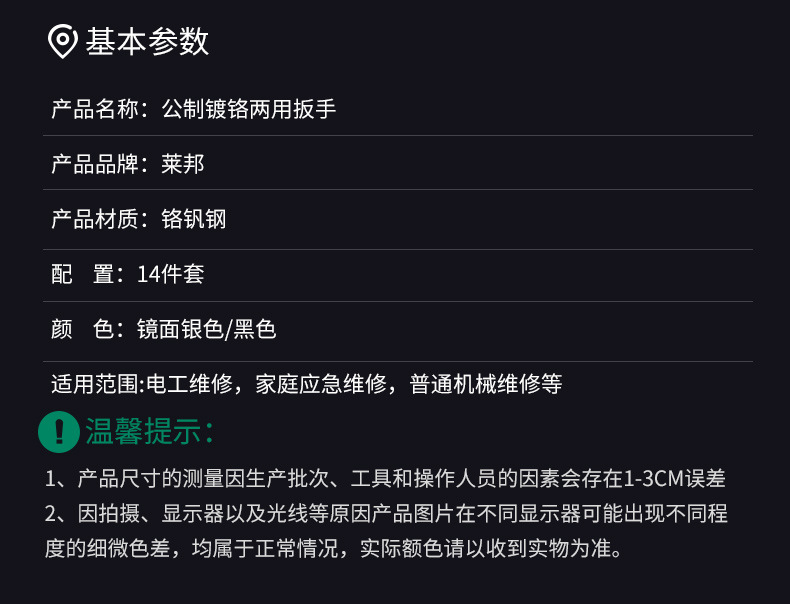The image size is (790, 604).
Task: Click the color value 镜面银色/黑色
Action: [206, 329]
